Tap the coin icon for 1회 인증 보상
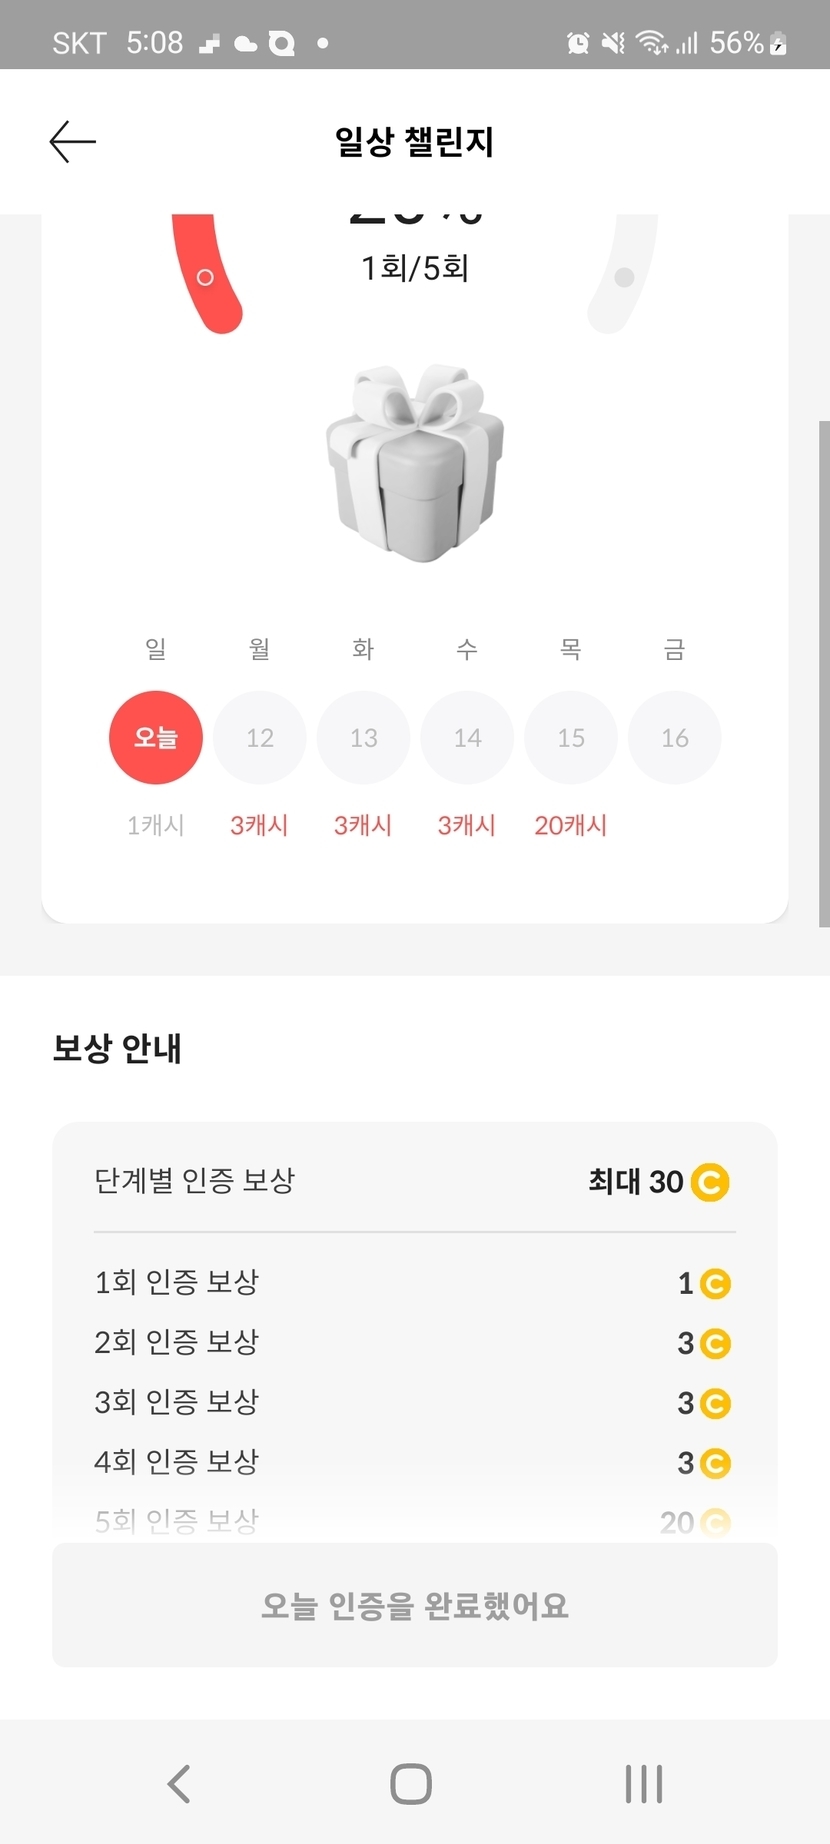Image resolution: width=830 pixels, height=1844 pixels. (715, 1283)
